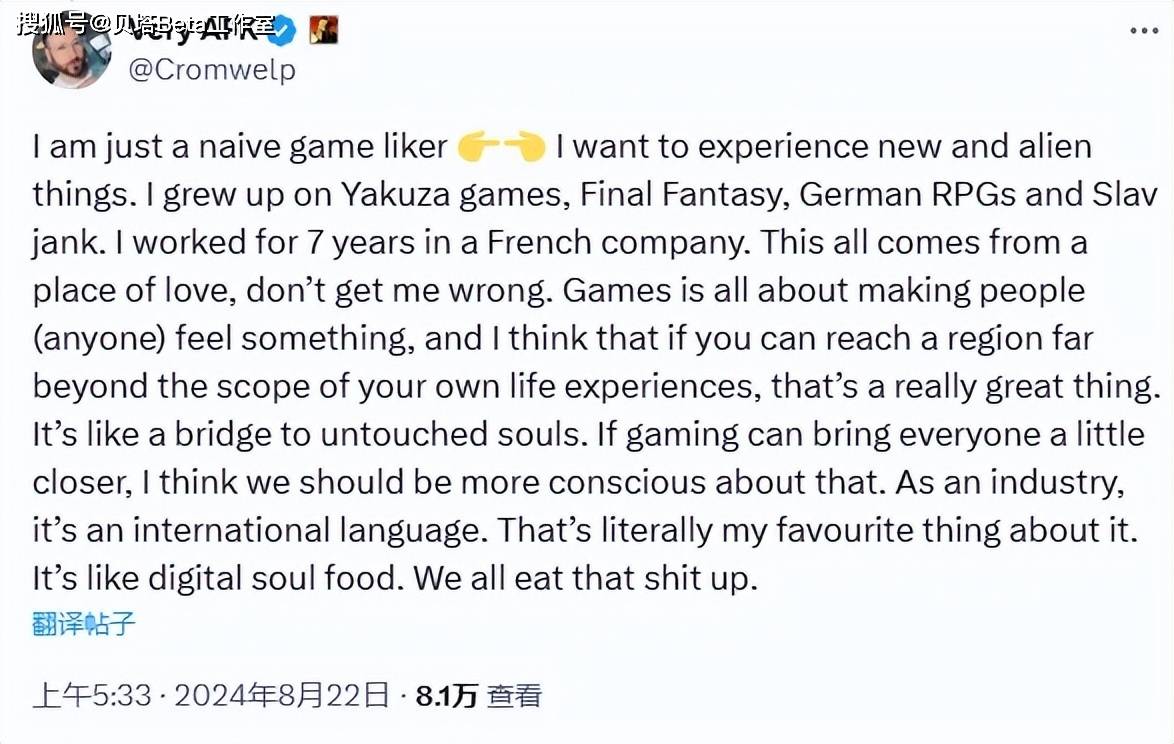Click the square affiliation badge beside the name
The image size is (1174, 744).
pos(323,30)
